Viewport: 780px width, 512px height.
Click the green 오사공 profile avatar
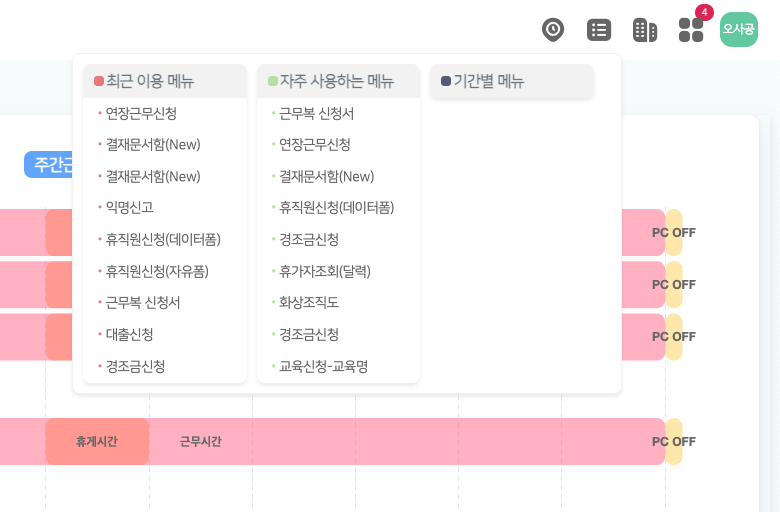point(739,29)
